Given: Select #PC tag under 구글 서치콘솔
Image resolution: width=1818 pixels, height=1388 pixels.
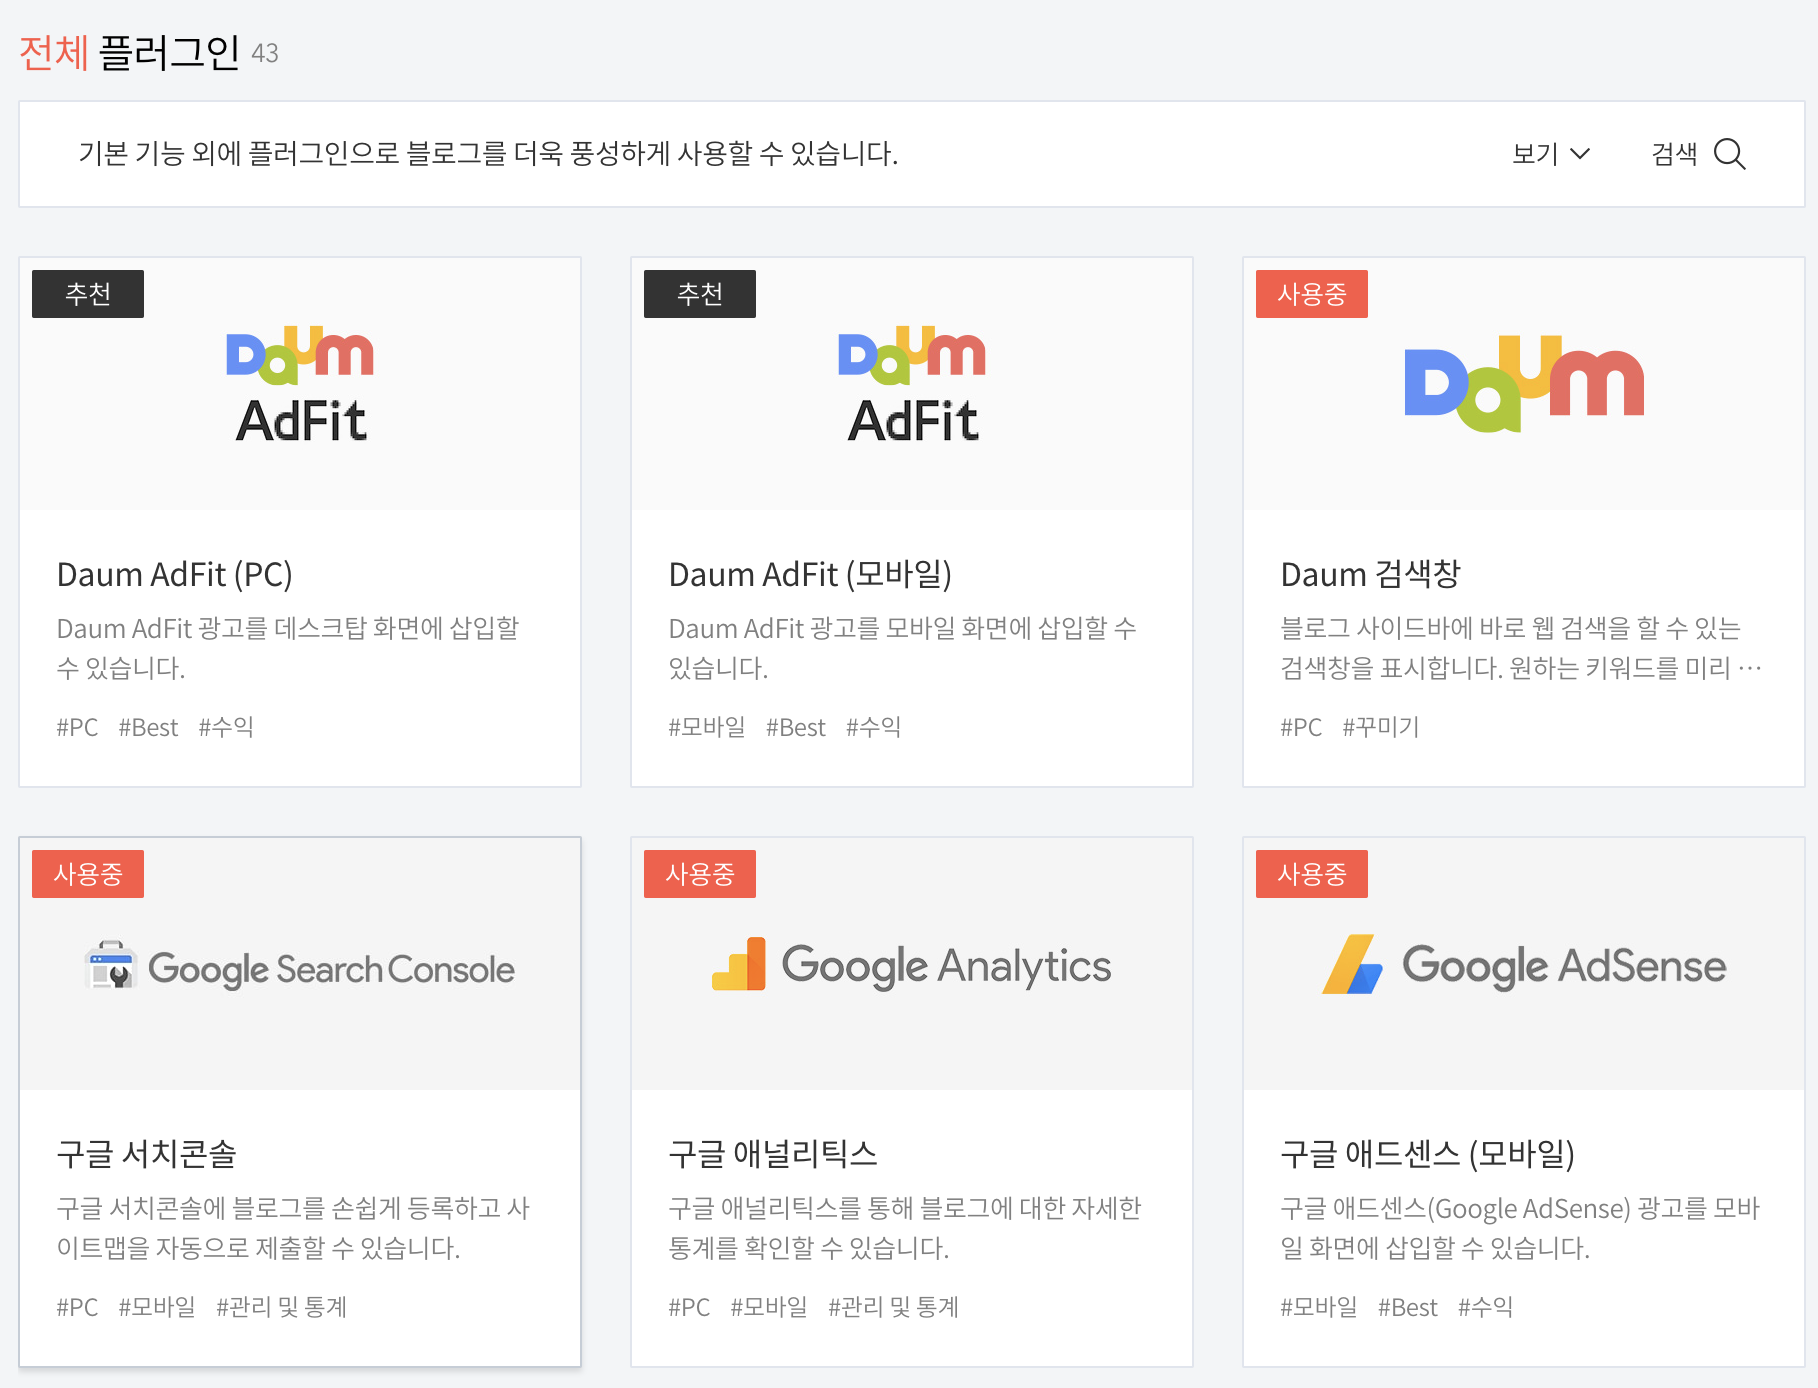Looking at the screenshot, I should point(77,1307).
